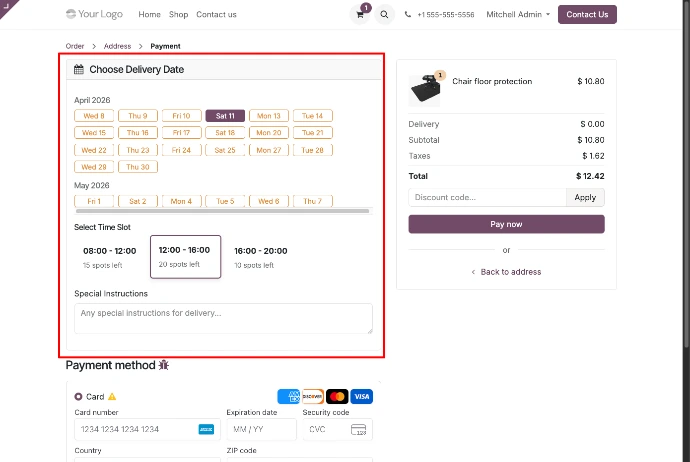Screen dimensions: 690x462
Task: Choose the 16:00 - 20:00 time slot
Action: [260, 257]
